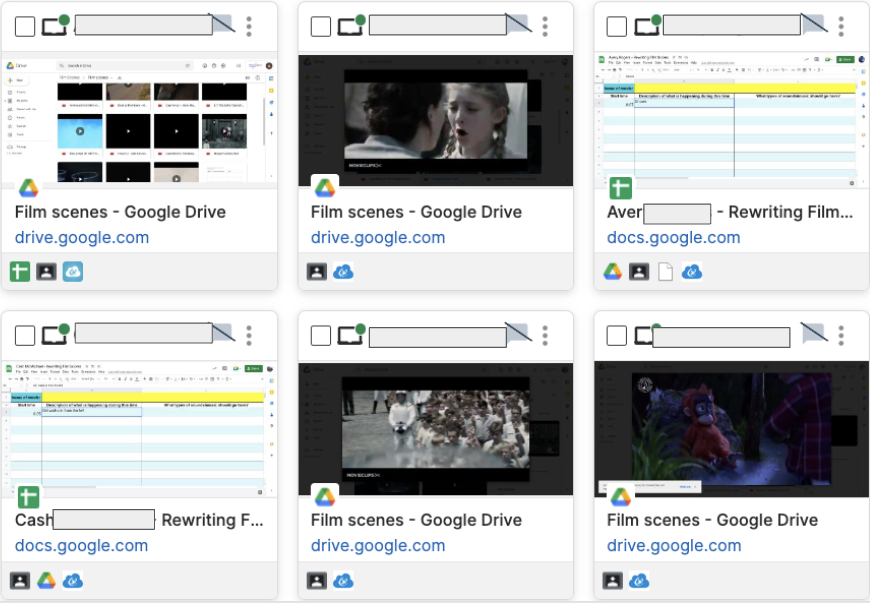
Task: Click Sheets favicon on Aver card thumbnail
Action: pos(621,188)
